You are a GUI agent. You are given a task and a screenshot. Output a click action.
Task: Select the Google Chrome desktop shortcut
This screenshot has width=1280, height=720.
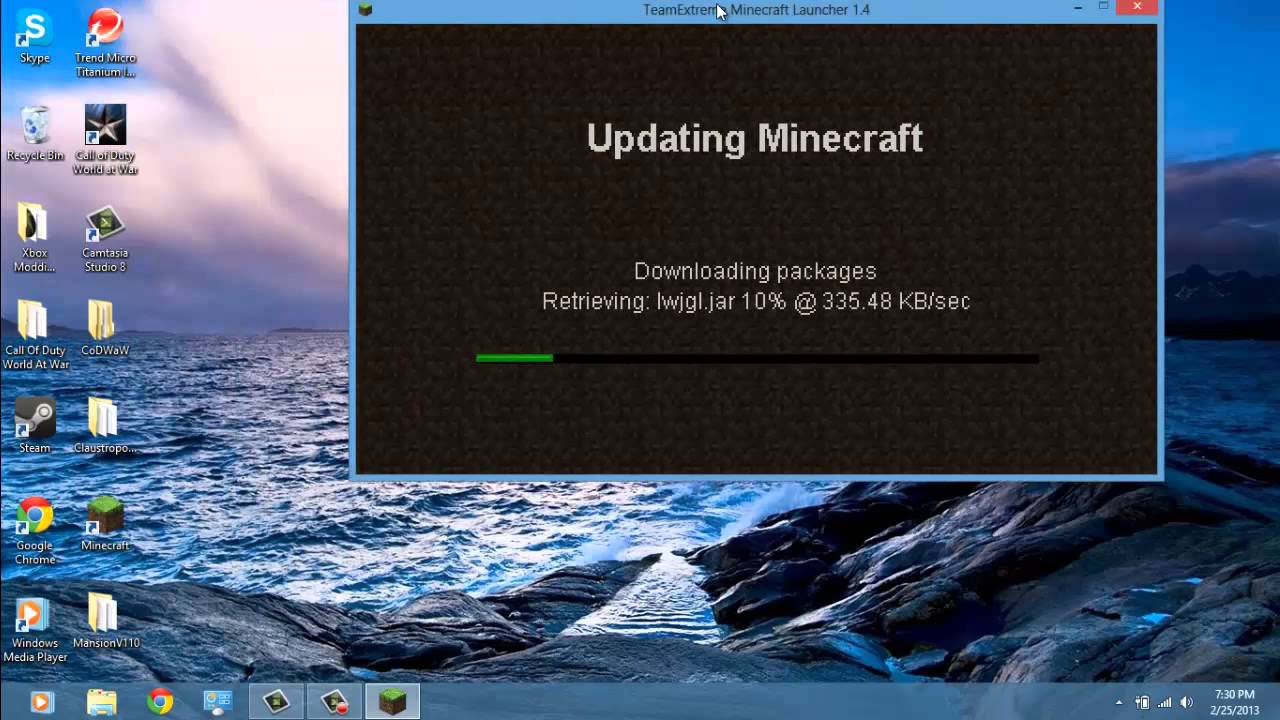pos(35,531)
